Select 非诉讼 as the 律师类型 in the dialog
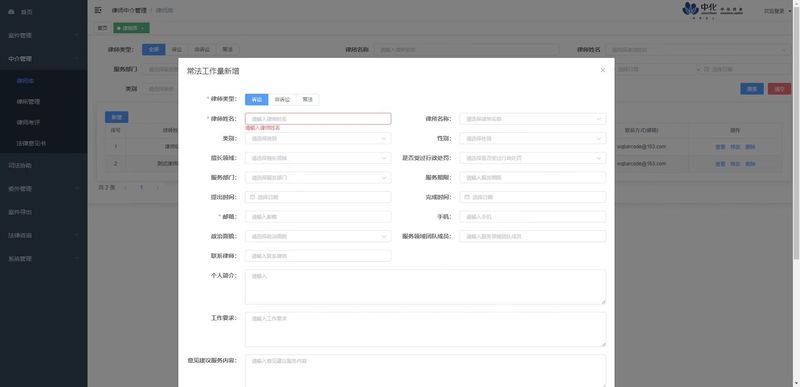 point(282,99)
